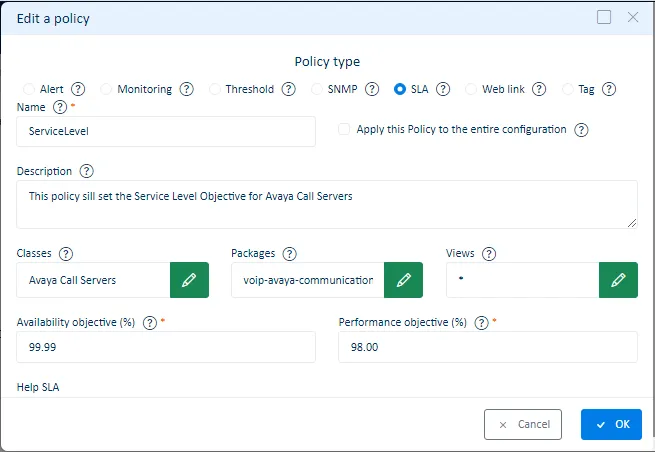Choose the Threshold policy type
The height and width of the screenshot is (452, 655).
coord(215,89)
